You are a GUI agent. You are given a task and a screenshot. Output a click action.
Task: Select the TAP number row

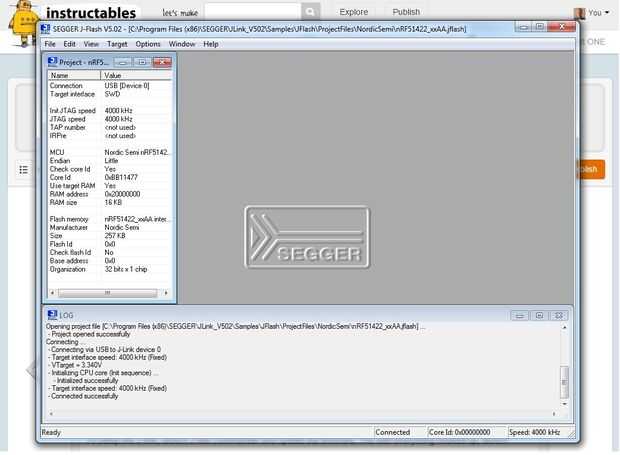tap(110, 127)
